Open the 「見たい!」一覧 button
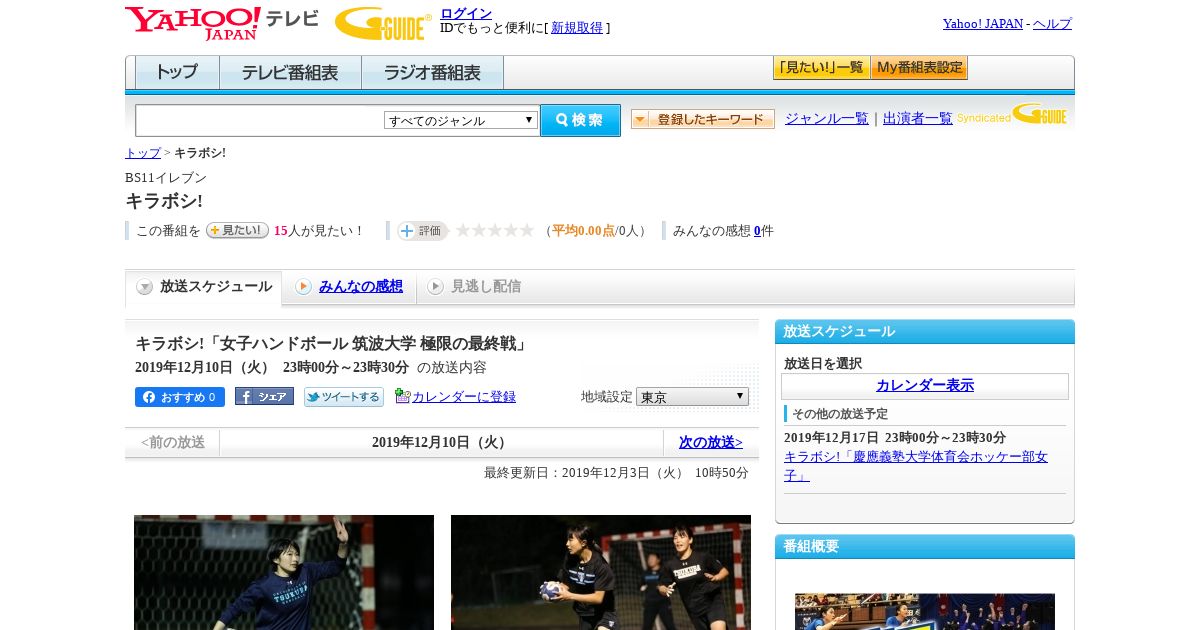 tap(821, 68)
